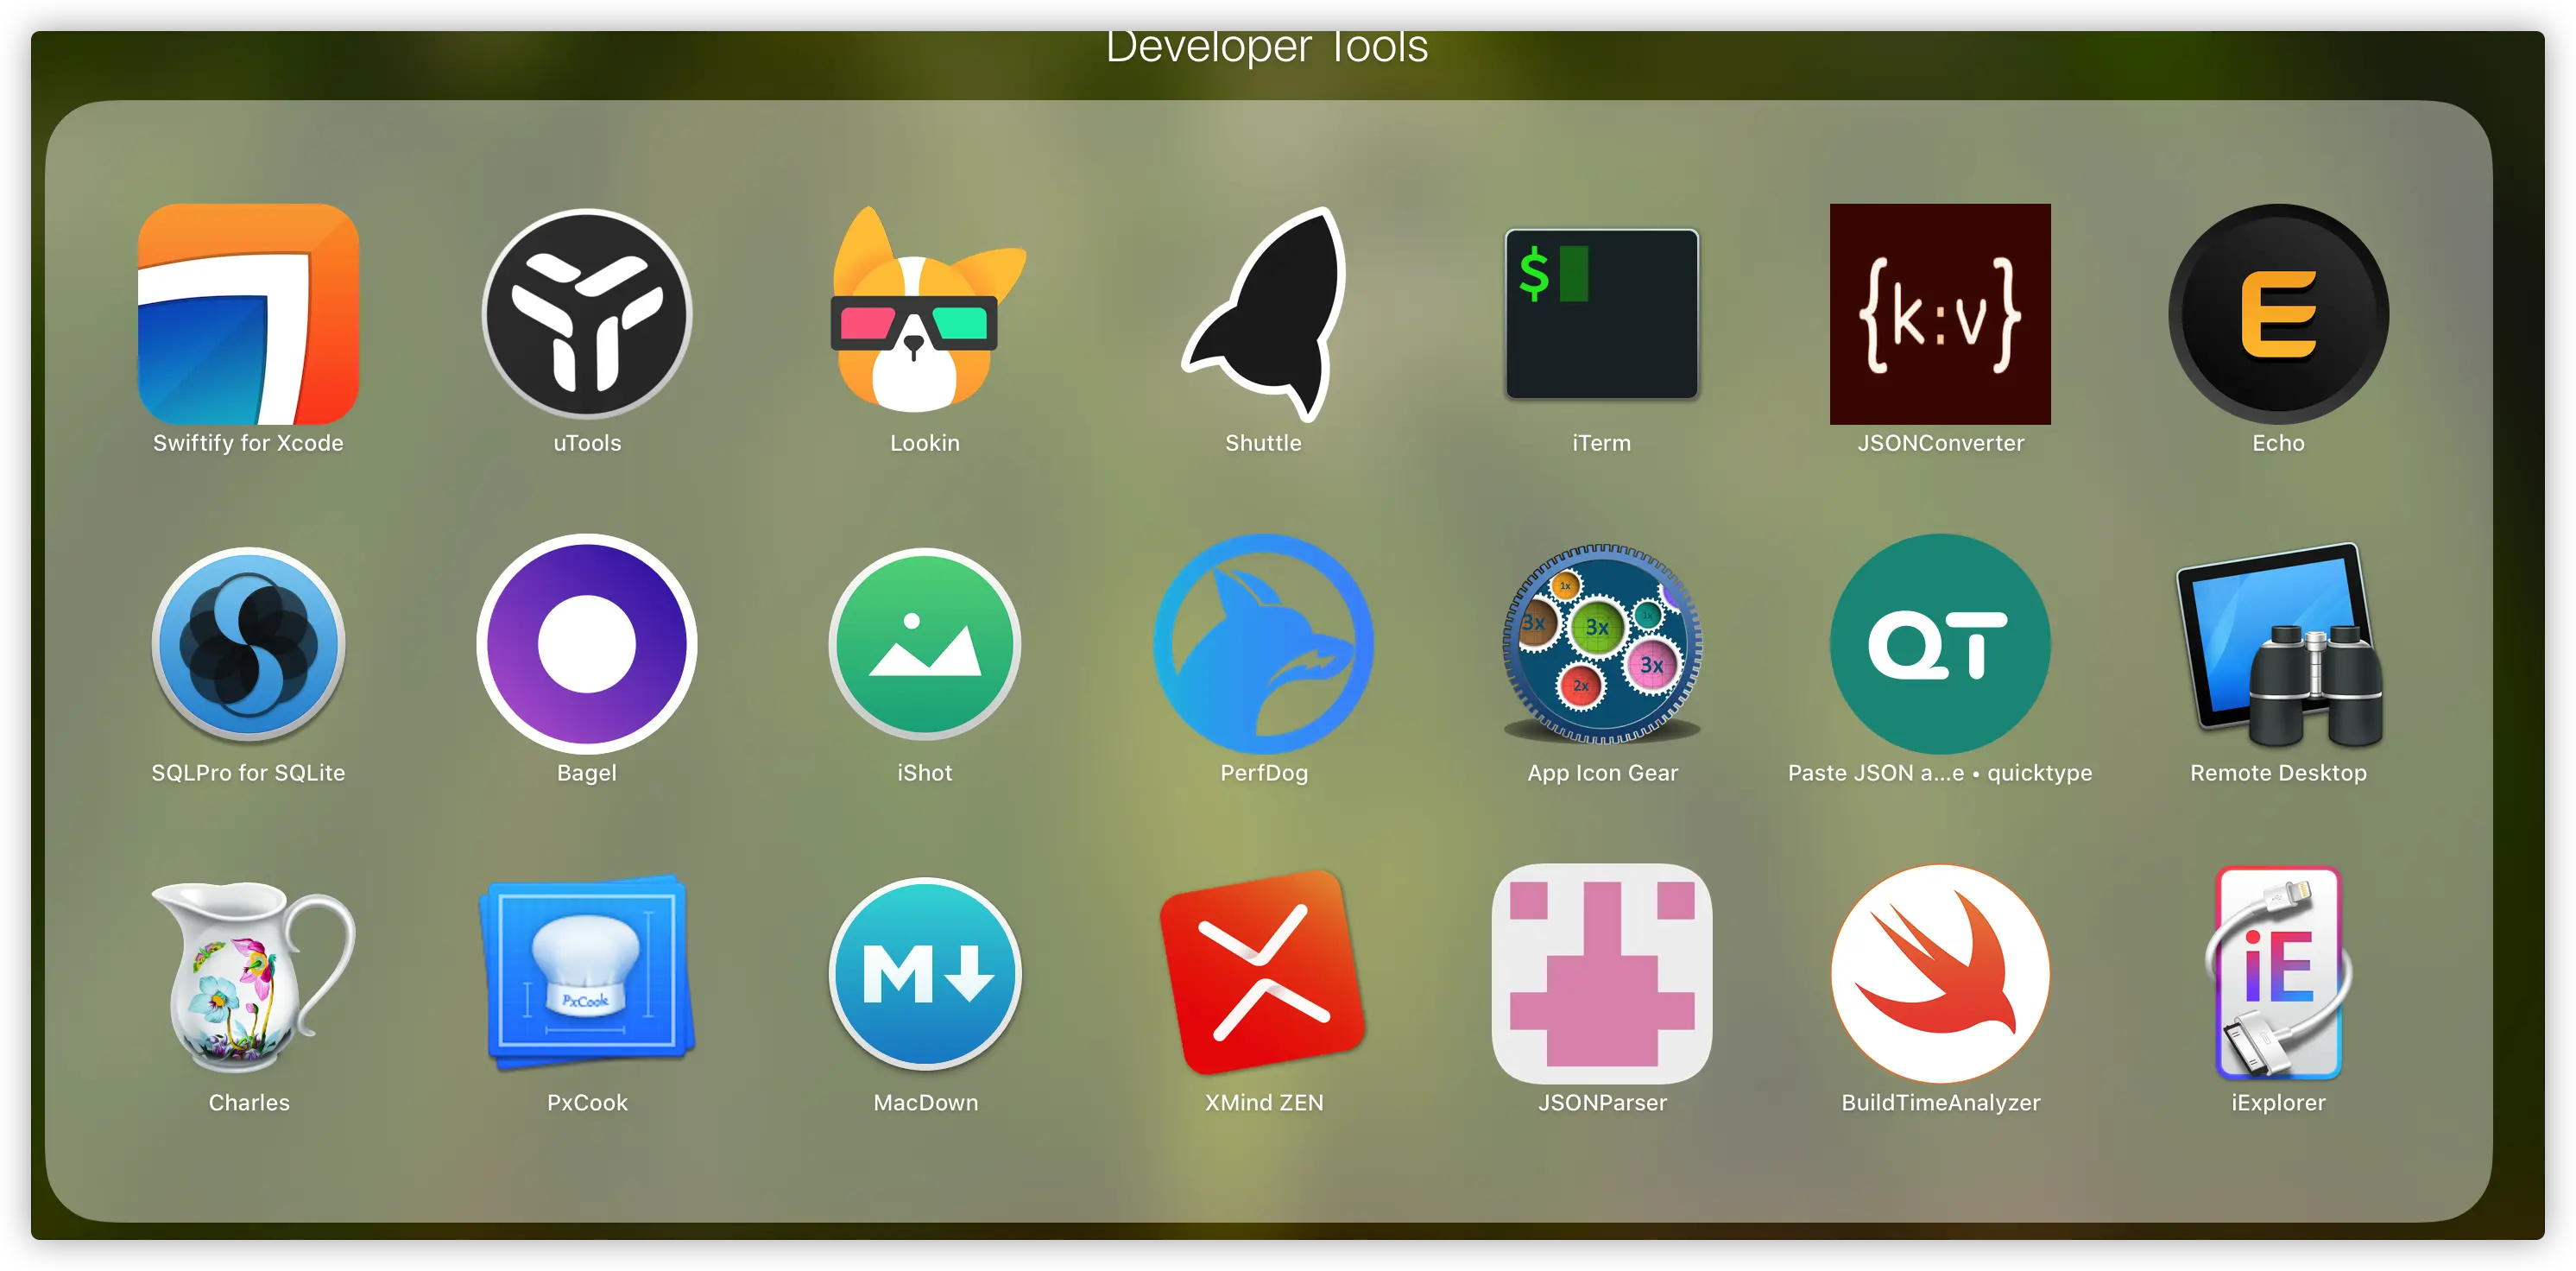Open MacDown markdown editor
Viewport: 2576px width, 1271px height.
[x=925, y=974]
